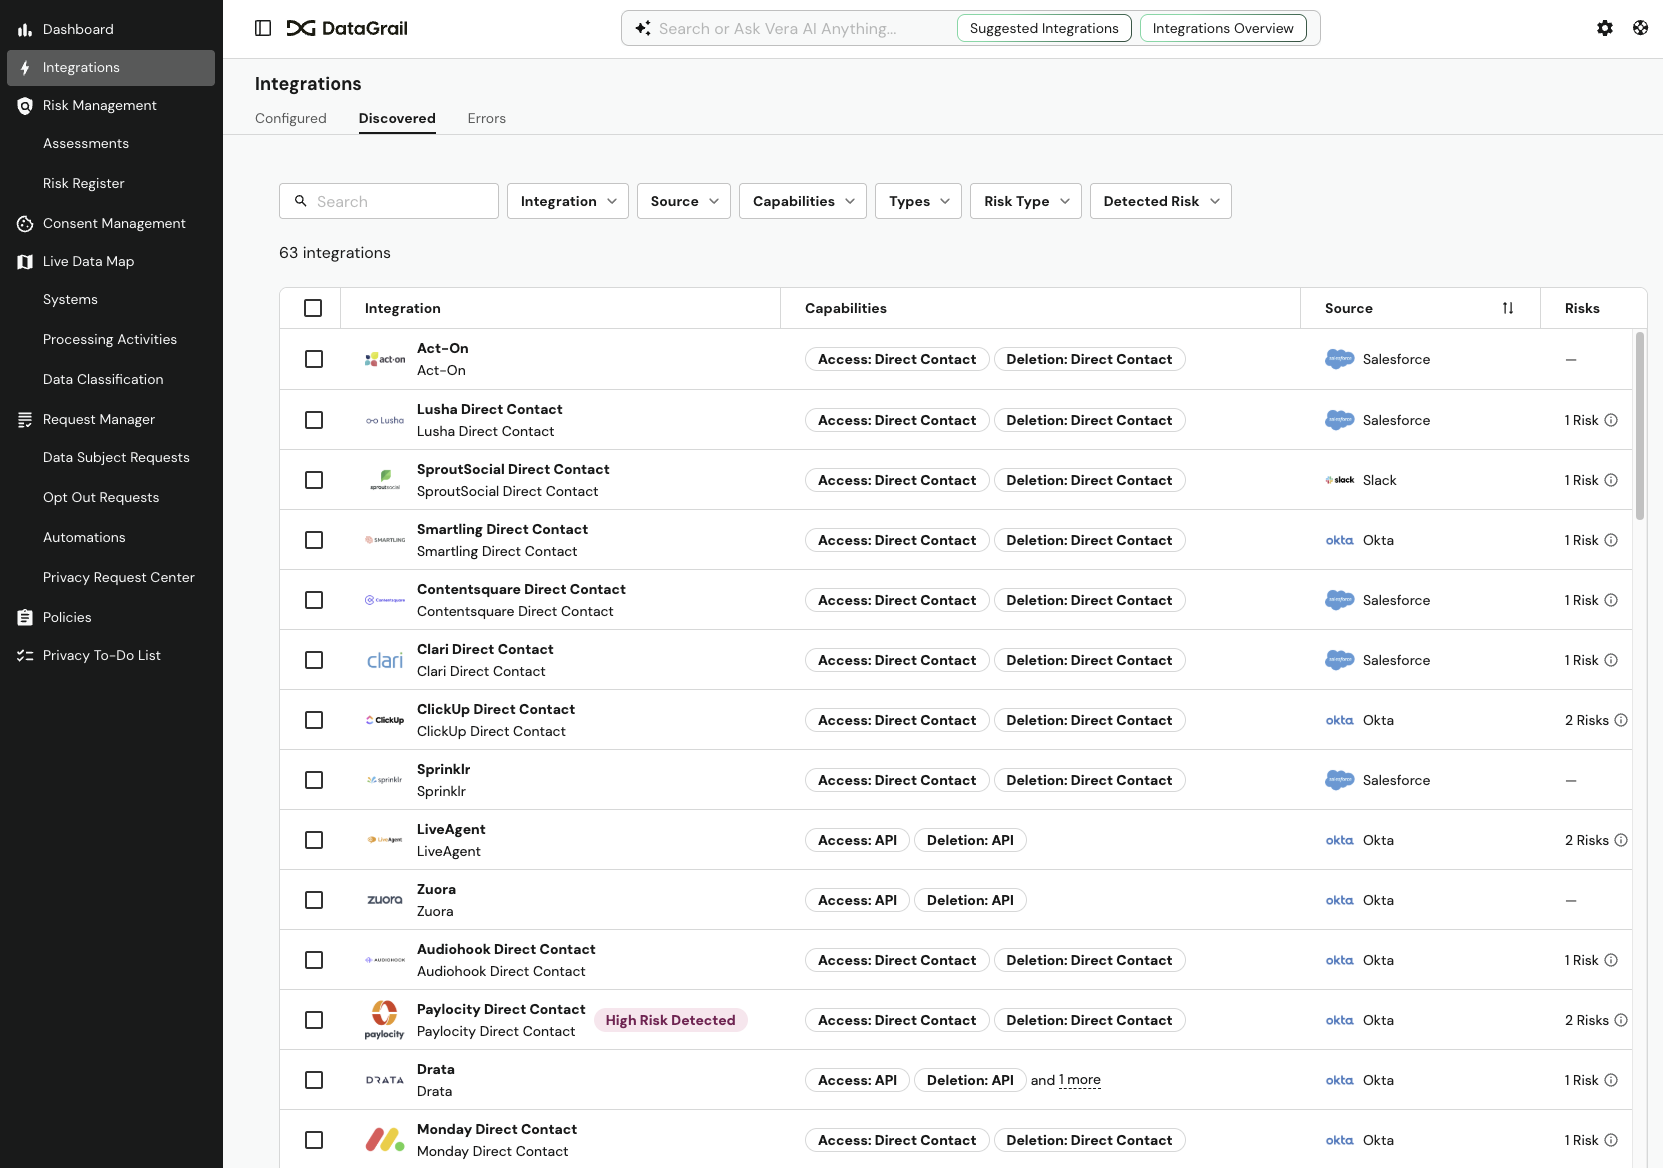Check the Paylocity Direct Contact checkbox
Viewport: 1663px width, 1168px height.
(x=314, y=1020)
